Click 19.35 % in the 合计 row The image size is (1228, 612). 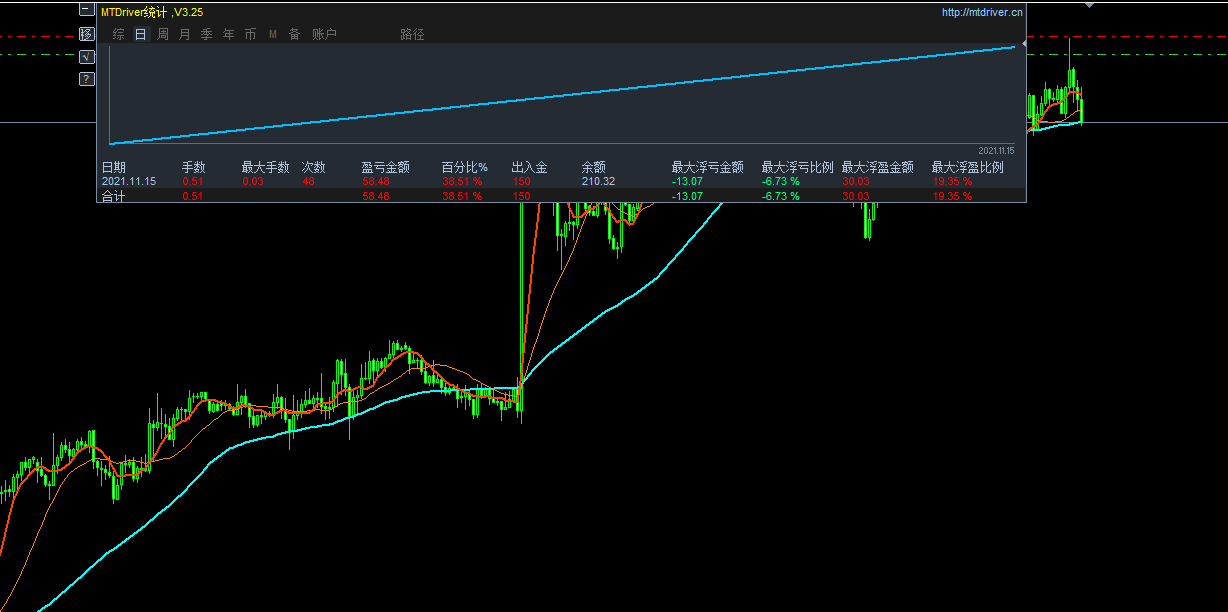tap(952, 197)
